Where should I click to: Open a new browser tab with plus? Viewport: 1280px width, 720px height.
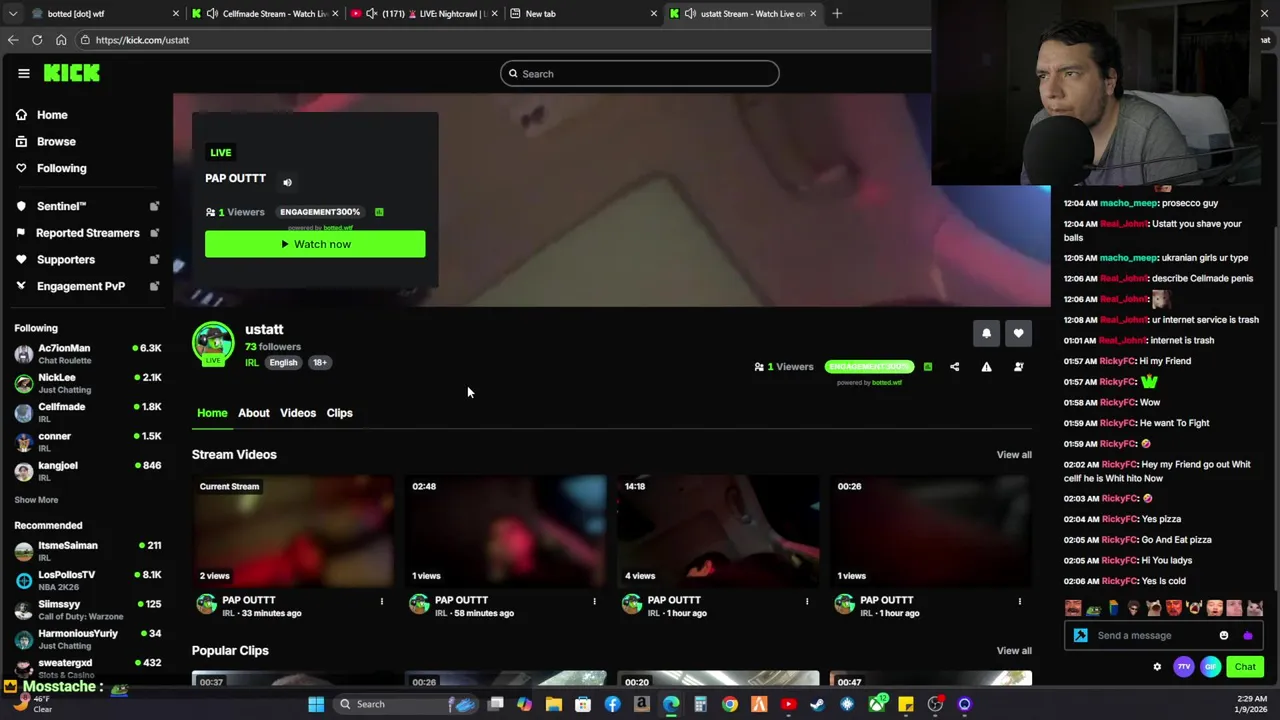[837, 14]
